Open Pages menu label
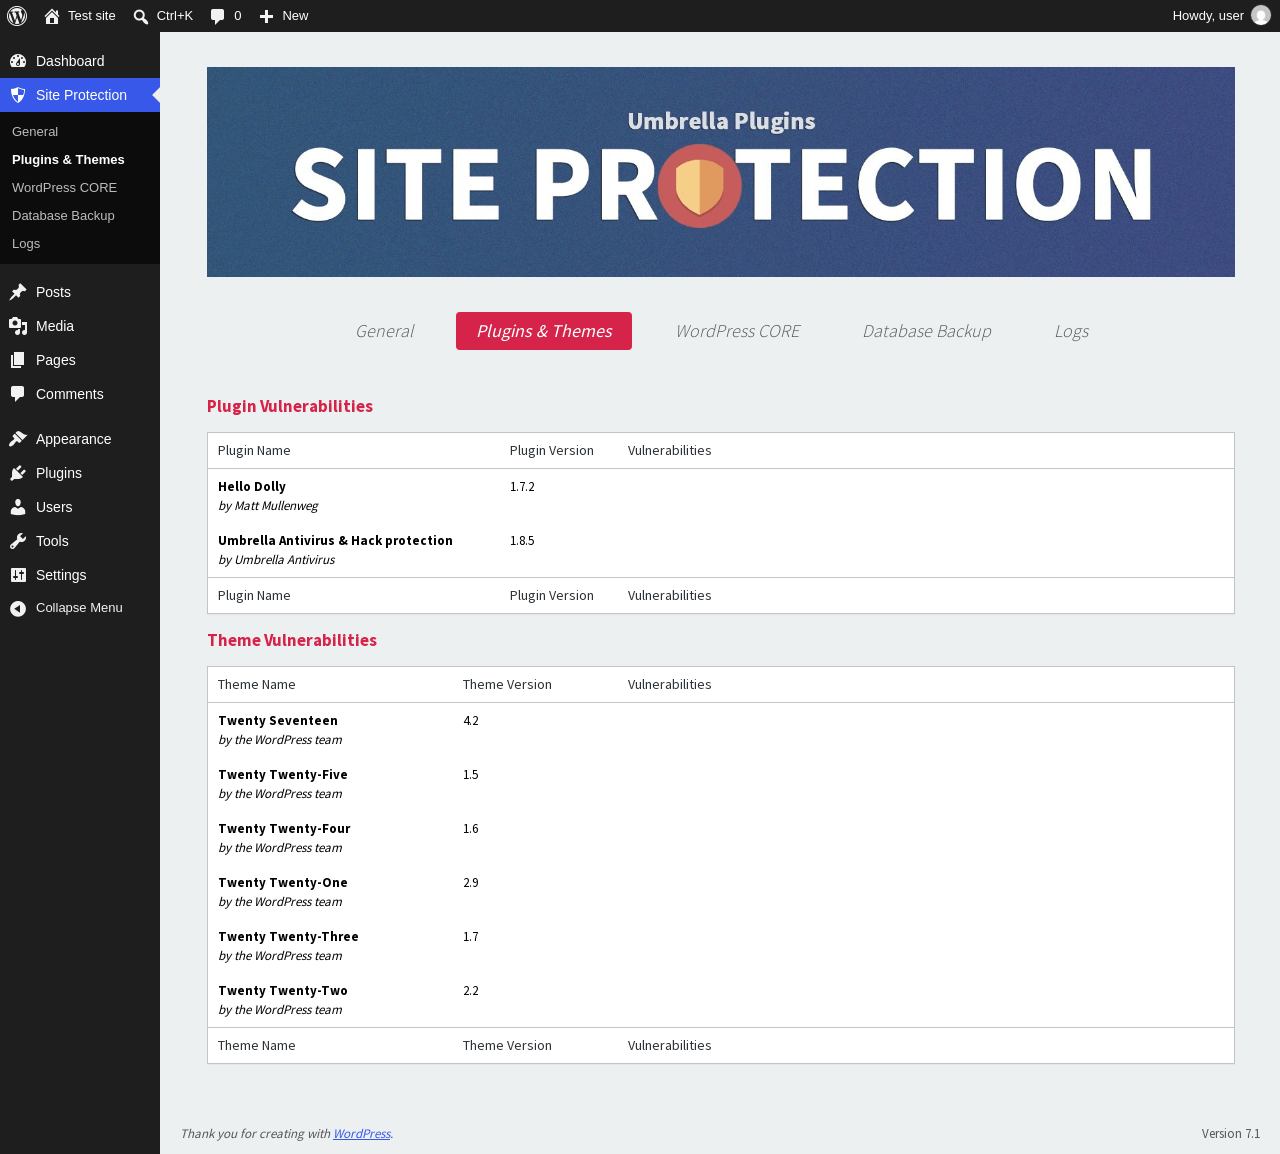This screenshot has height=1154, width=1280. coord(56,360)
